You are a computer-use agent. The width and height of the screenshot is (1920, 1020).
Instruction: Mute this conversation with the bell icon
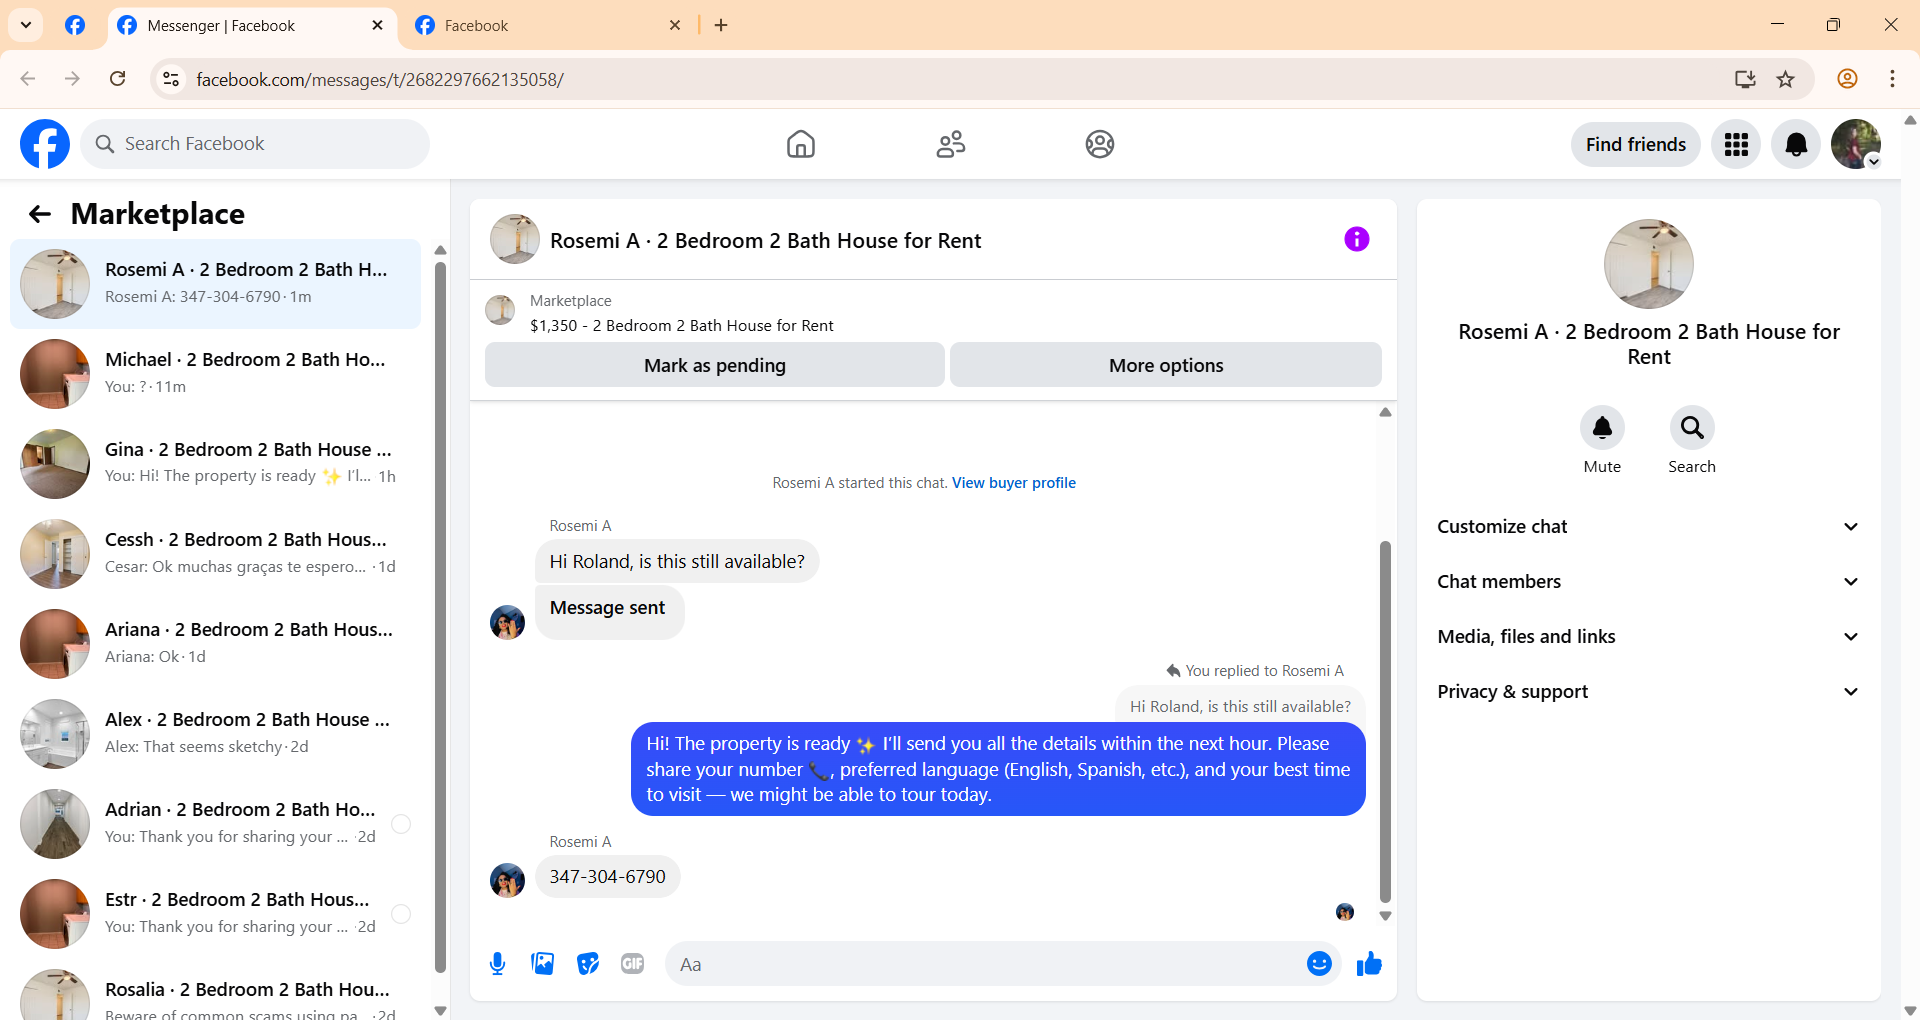tap(1602, 428)
